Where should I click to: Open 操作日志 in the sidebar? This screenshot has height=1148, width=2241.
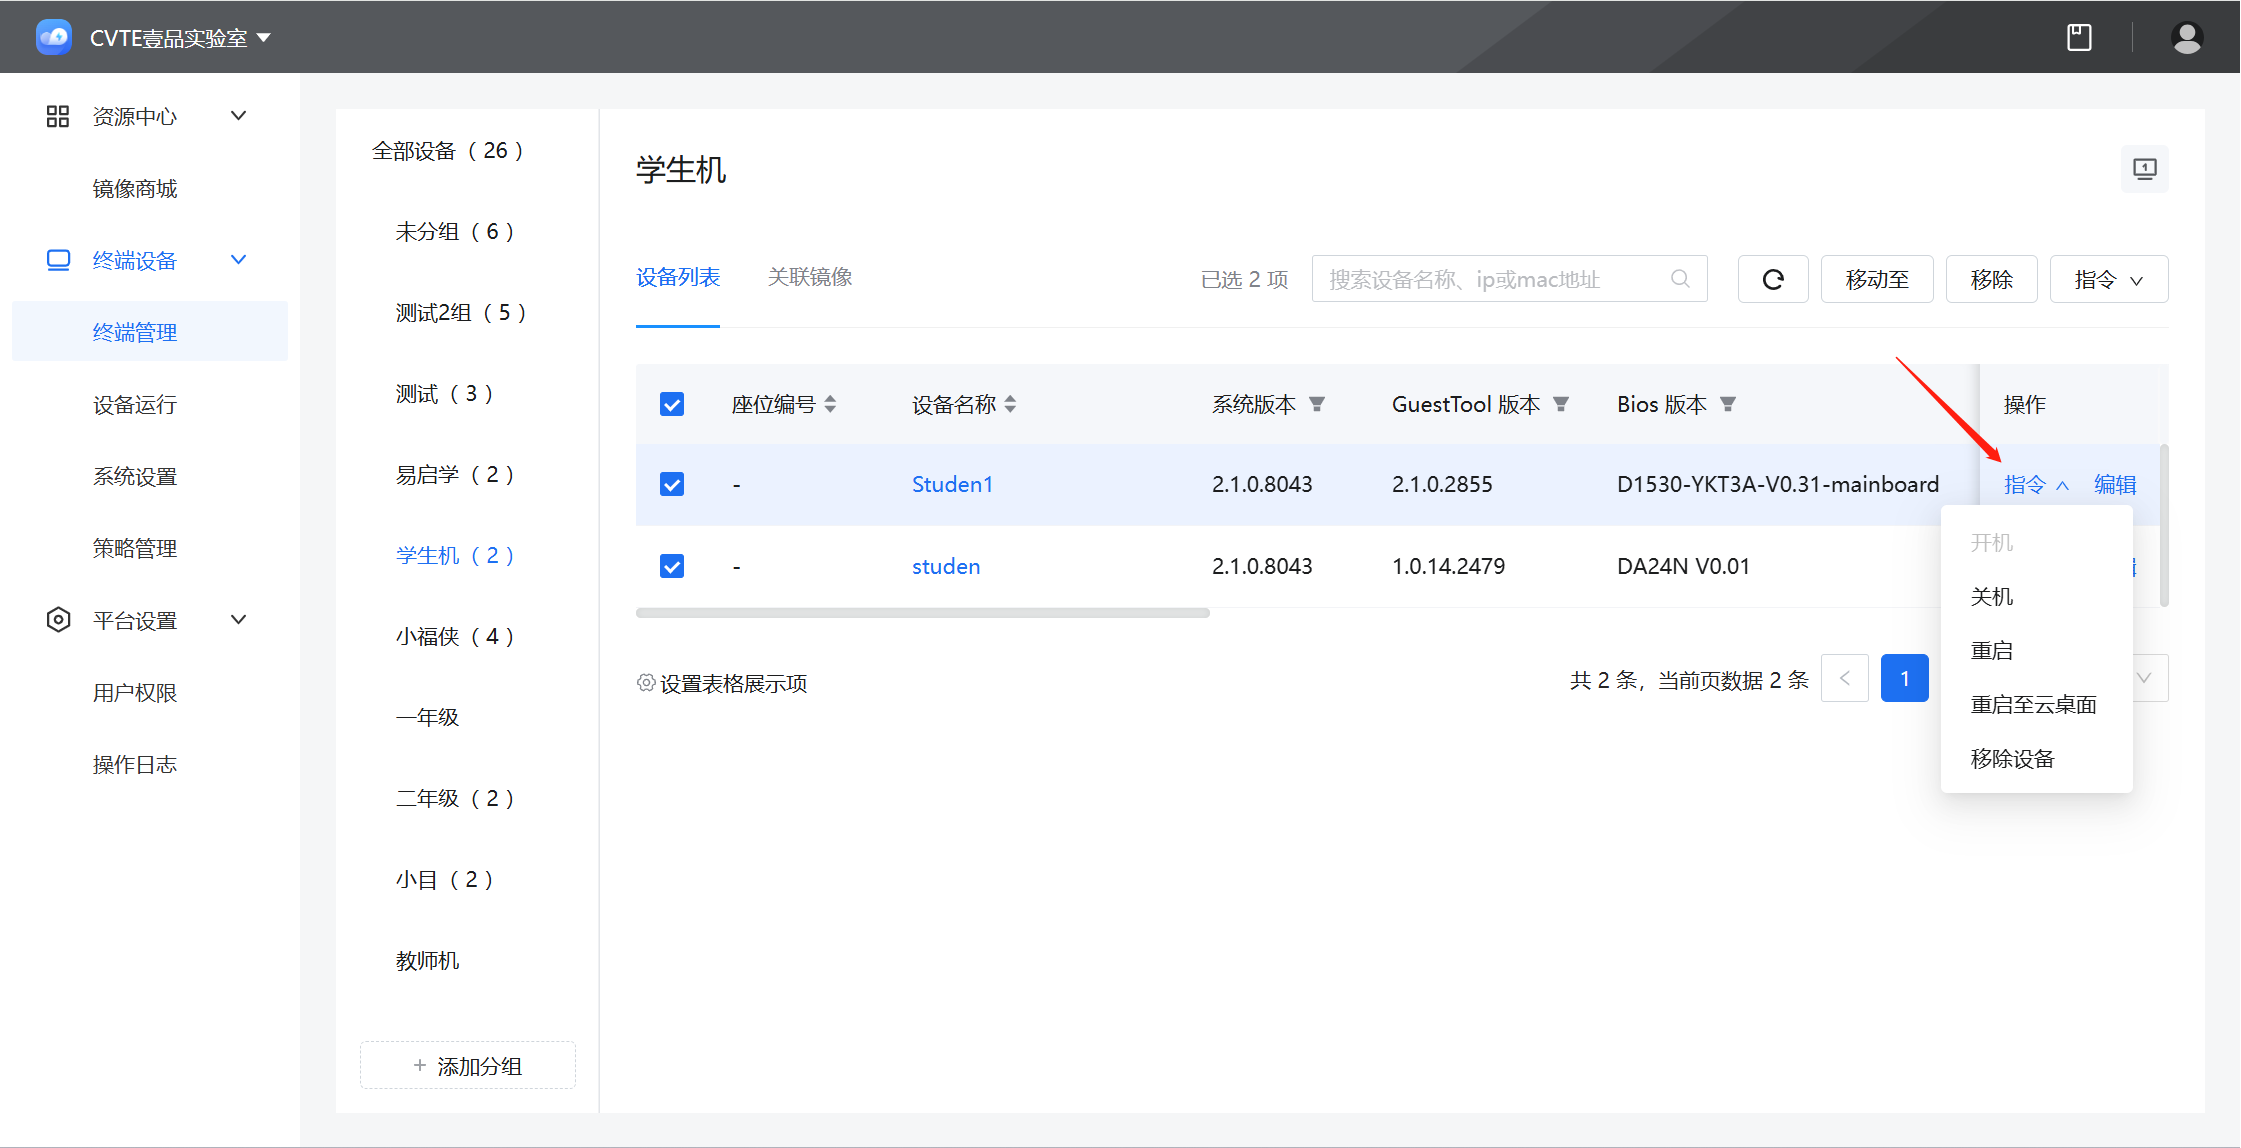click(135, 764)
